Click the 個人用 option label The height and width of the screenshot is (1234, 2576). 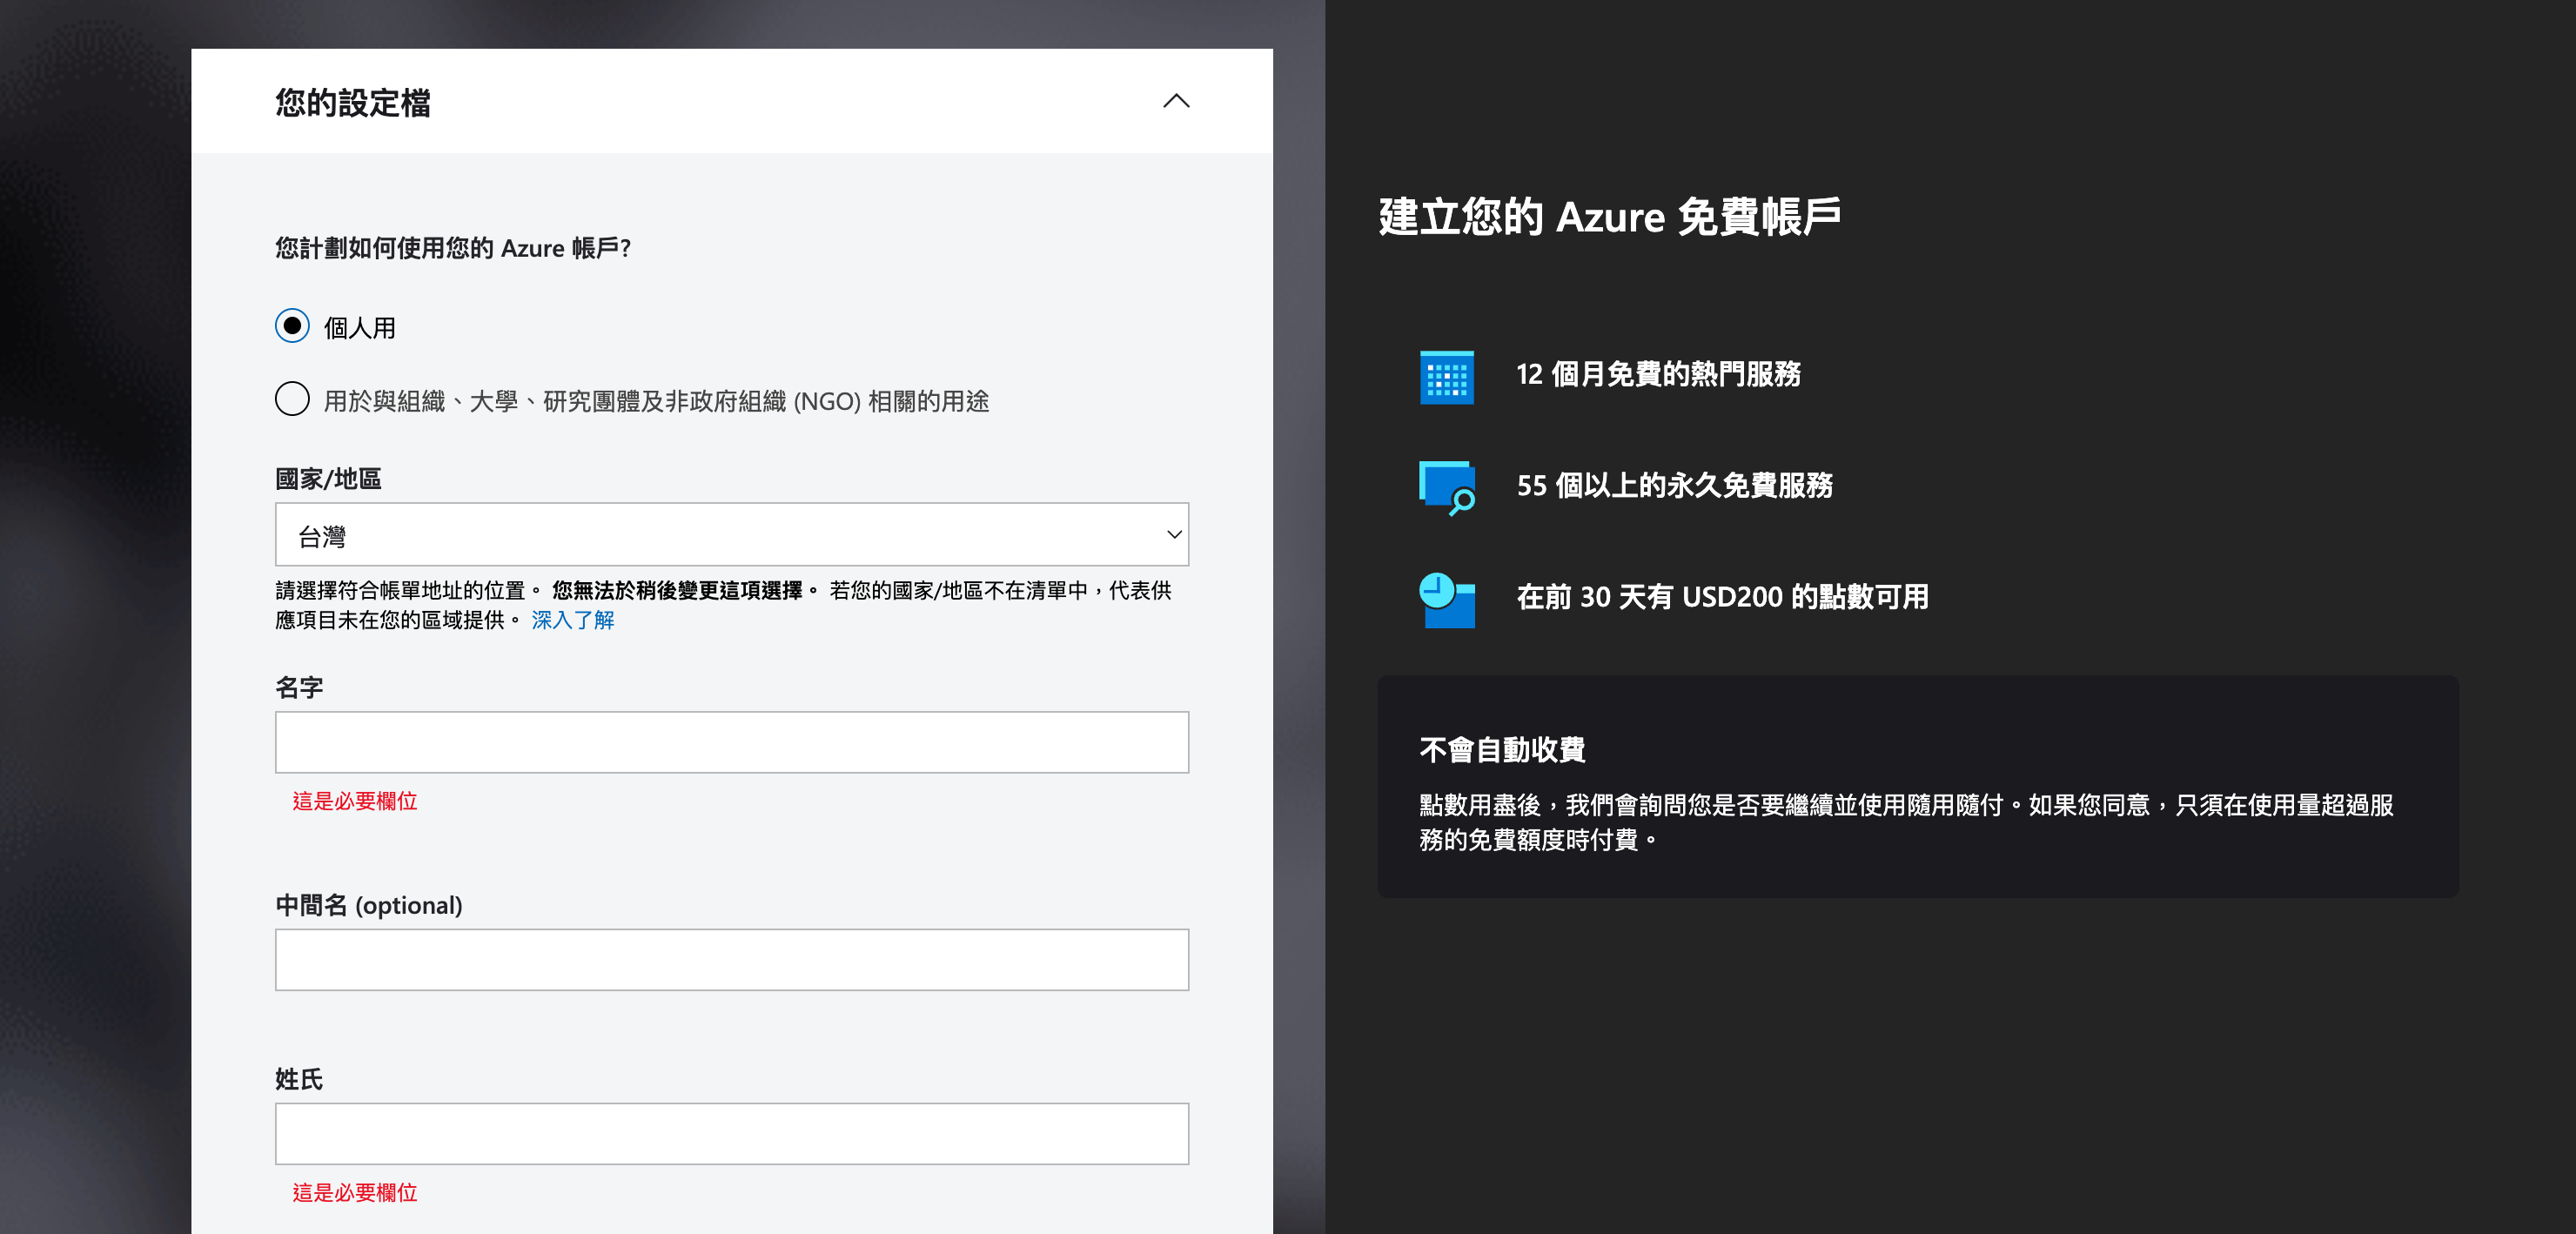click(360, 328)
